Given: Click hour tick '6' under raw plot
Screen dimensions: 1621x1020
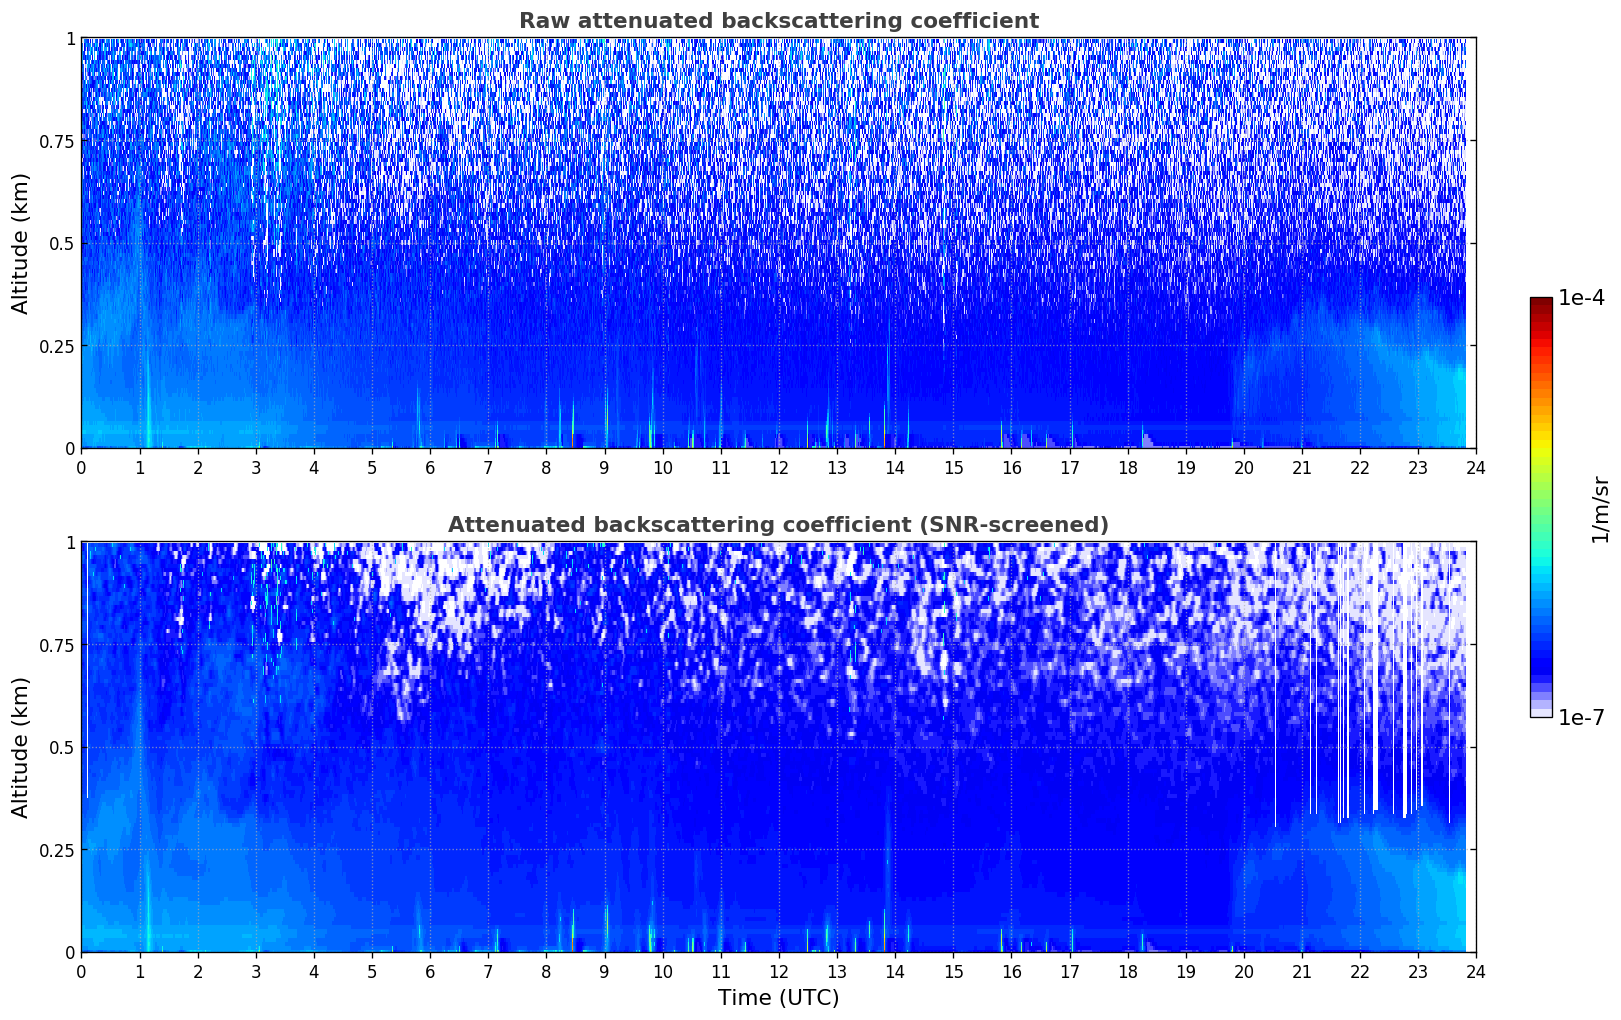Looking at the screenshot, I should (430, 467).
